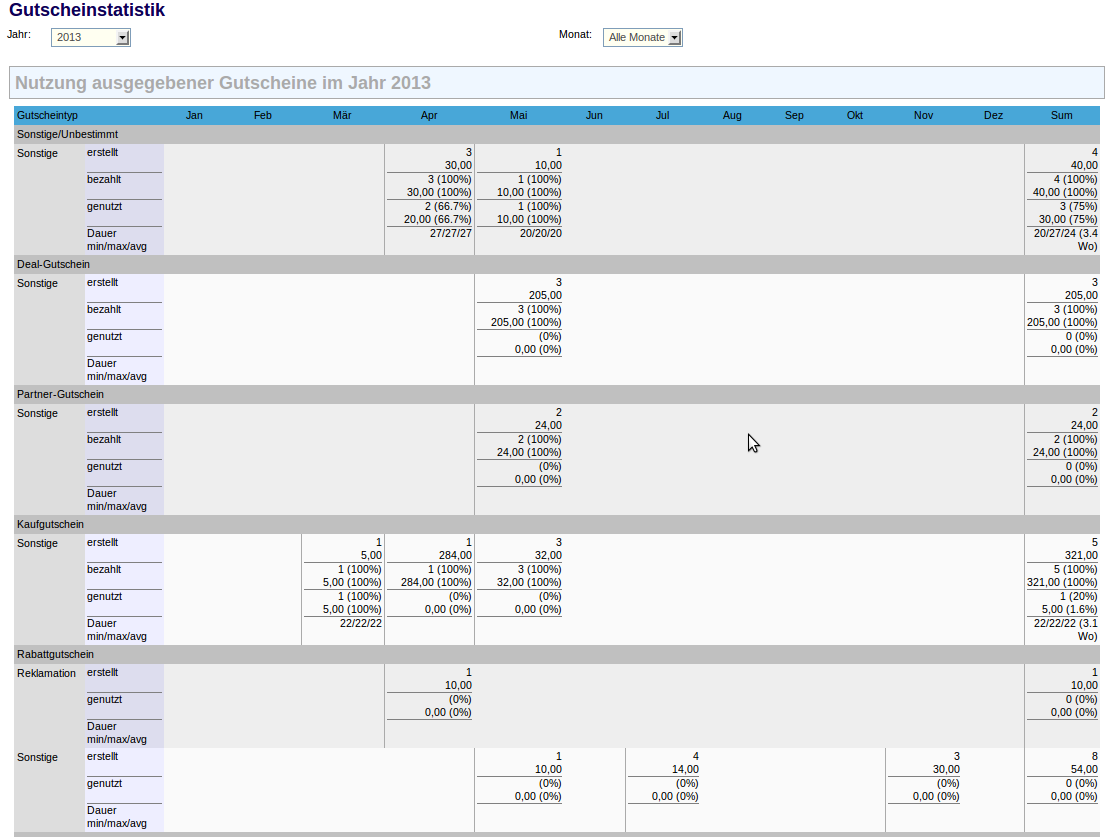Viewport: 1107px width, 837px height.
Task: Click the 27/27/27 duration value in April
Action: click(x=450, y=233)
